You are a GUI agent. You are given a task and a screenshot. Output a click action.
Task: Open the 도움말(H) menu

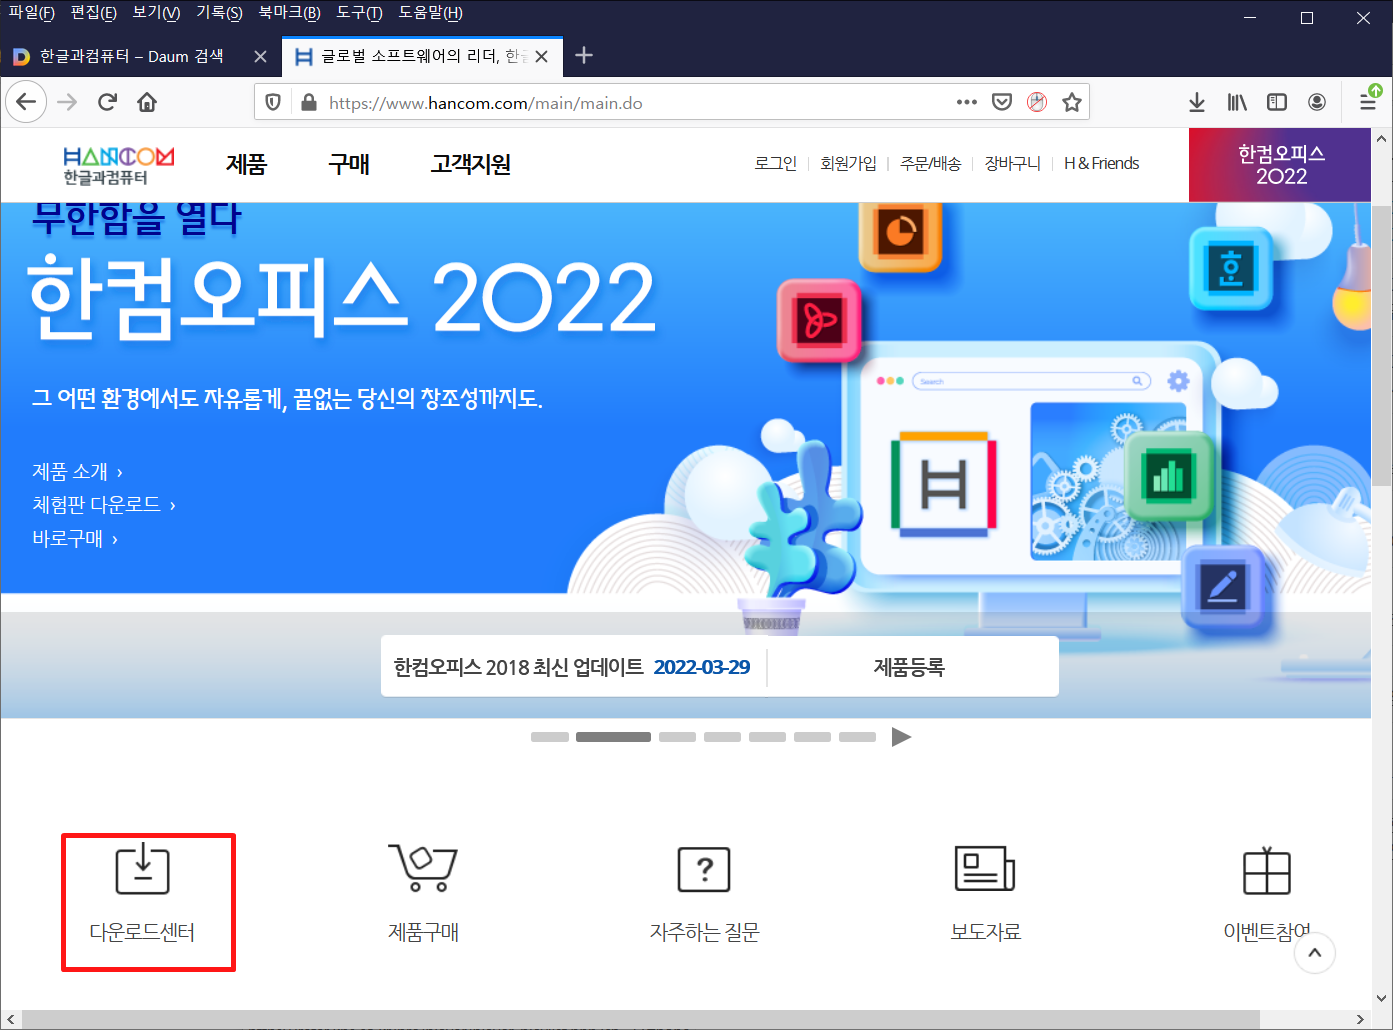coord(430,13)
